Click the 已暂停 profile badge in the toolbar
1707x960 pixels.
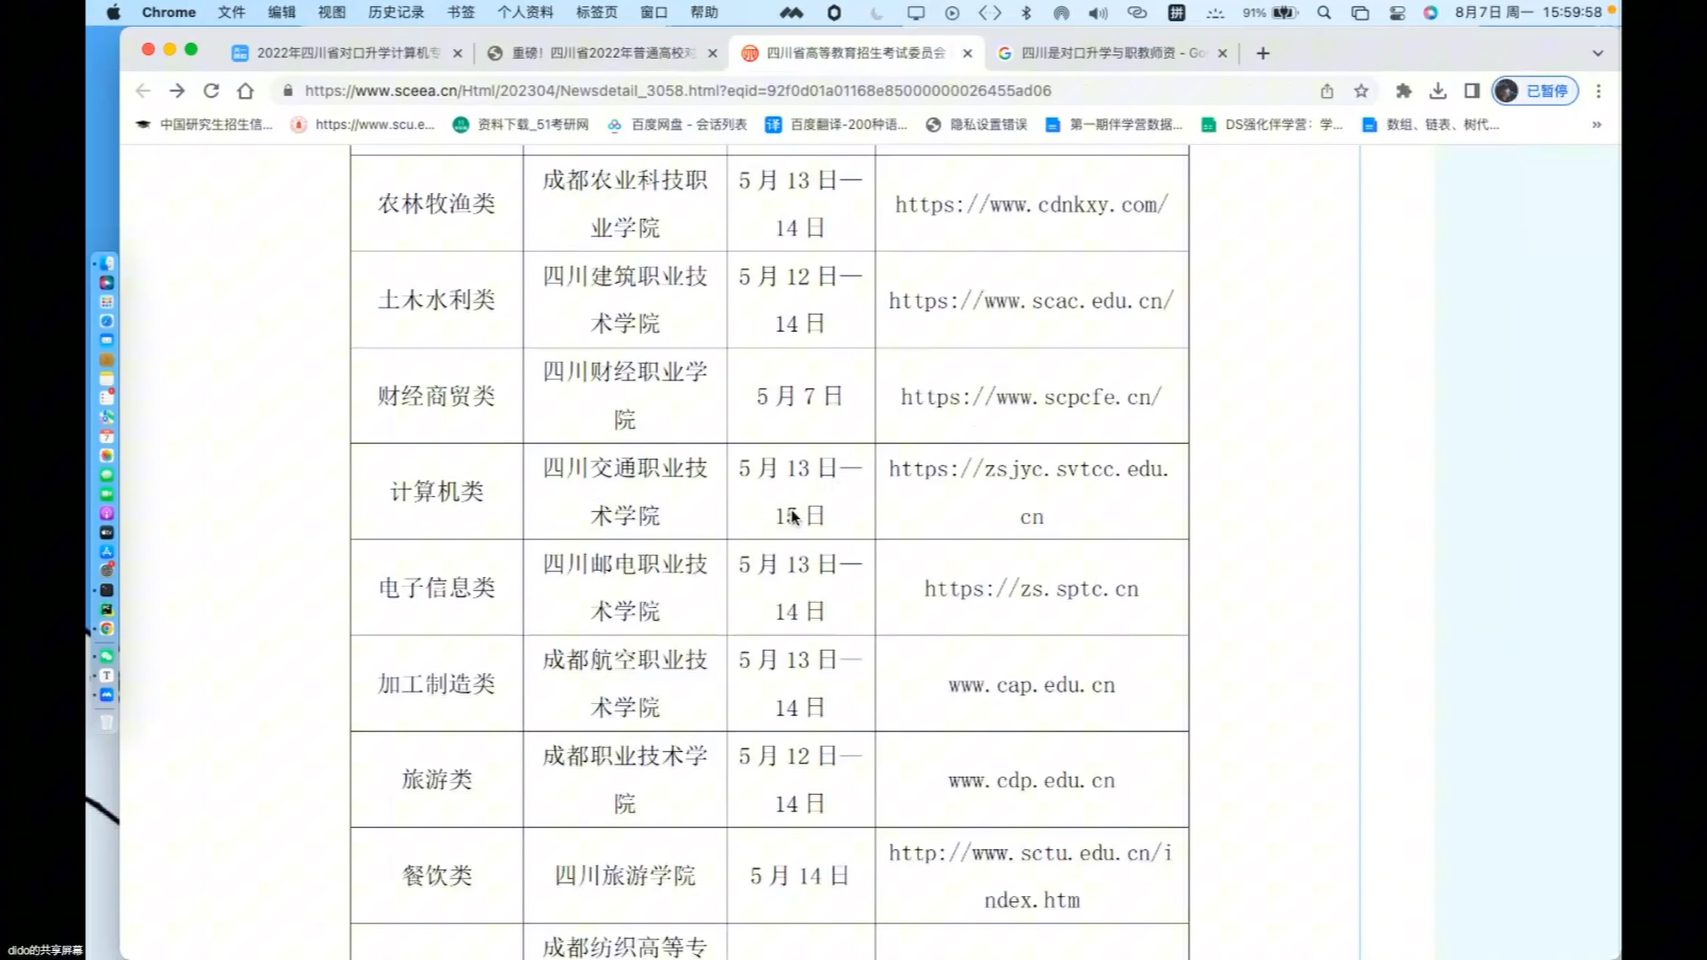(1535, 91)
